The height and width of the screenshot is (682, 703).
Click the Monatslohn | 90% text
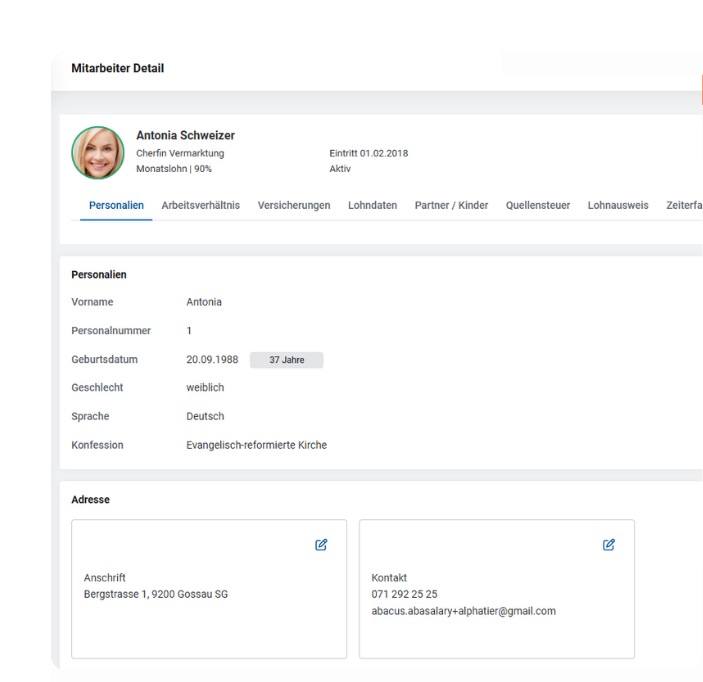(174, 169)
